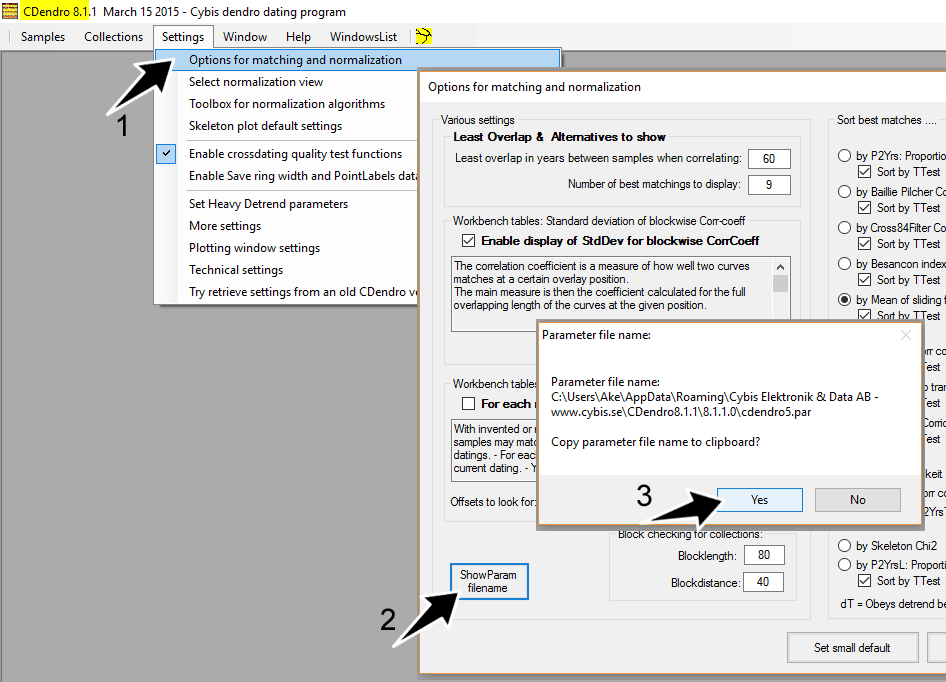This screenshot has height=682, width=946.
Task: Open the Settings menu
Action: [x=183, y=37]
